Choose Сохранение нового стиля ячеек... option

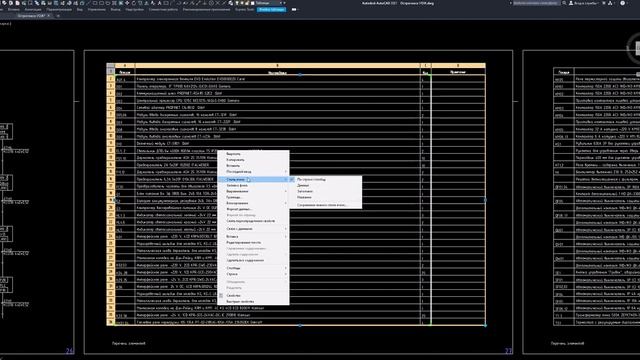[x=325, y=205]
